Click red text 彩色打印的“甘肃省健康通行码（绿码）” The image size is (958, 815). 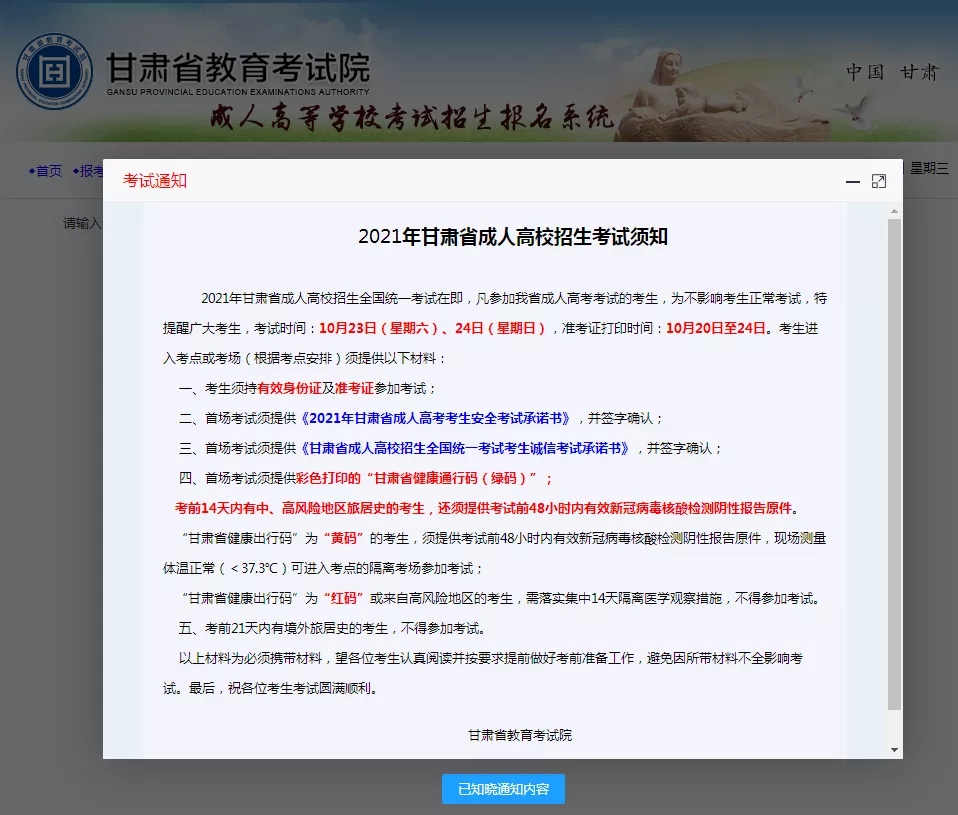(x=417, y=478)
